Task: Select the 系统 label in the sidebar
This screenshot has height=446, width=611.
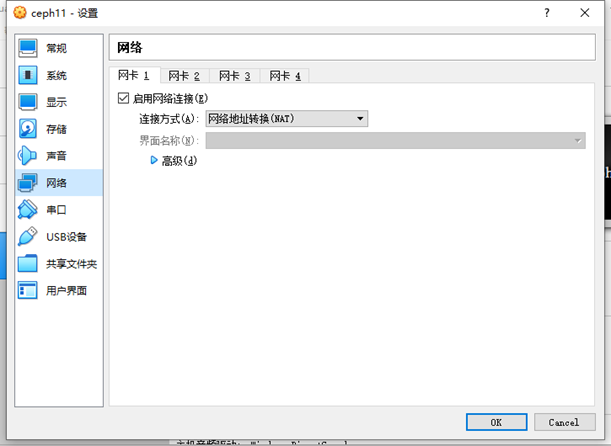Action: click(x=57, y=75)
